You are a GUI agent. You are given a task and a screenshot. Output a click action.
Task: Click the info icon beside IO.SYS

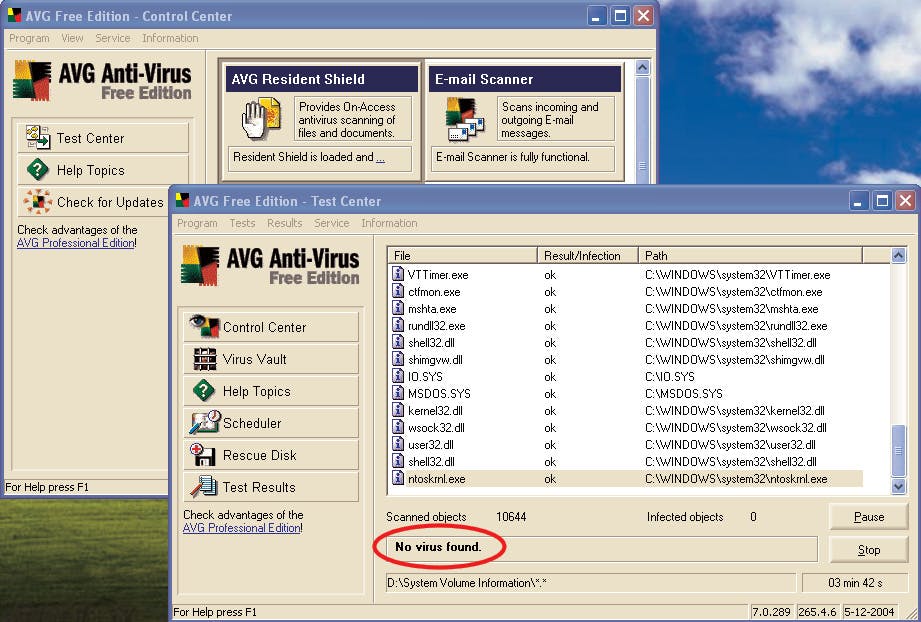pos(398,376)
